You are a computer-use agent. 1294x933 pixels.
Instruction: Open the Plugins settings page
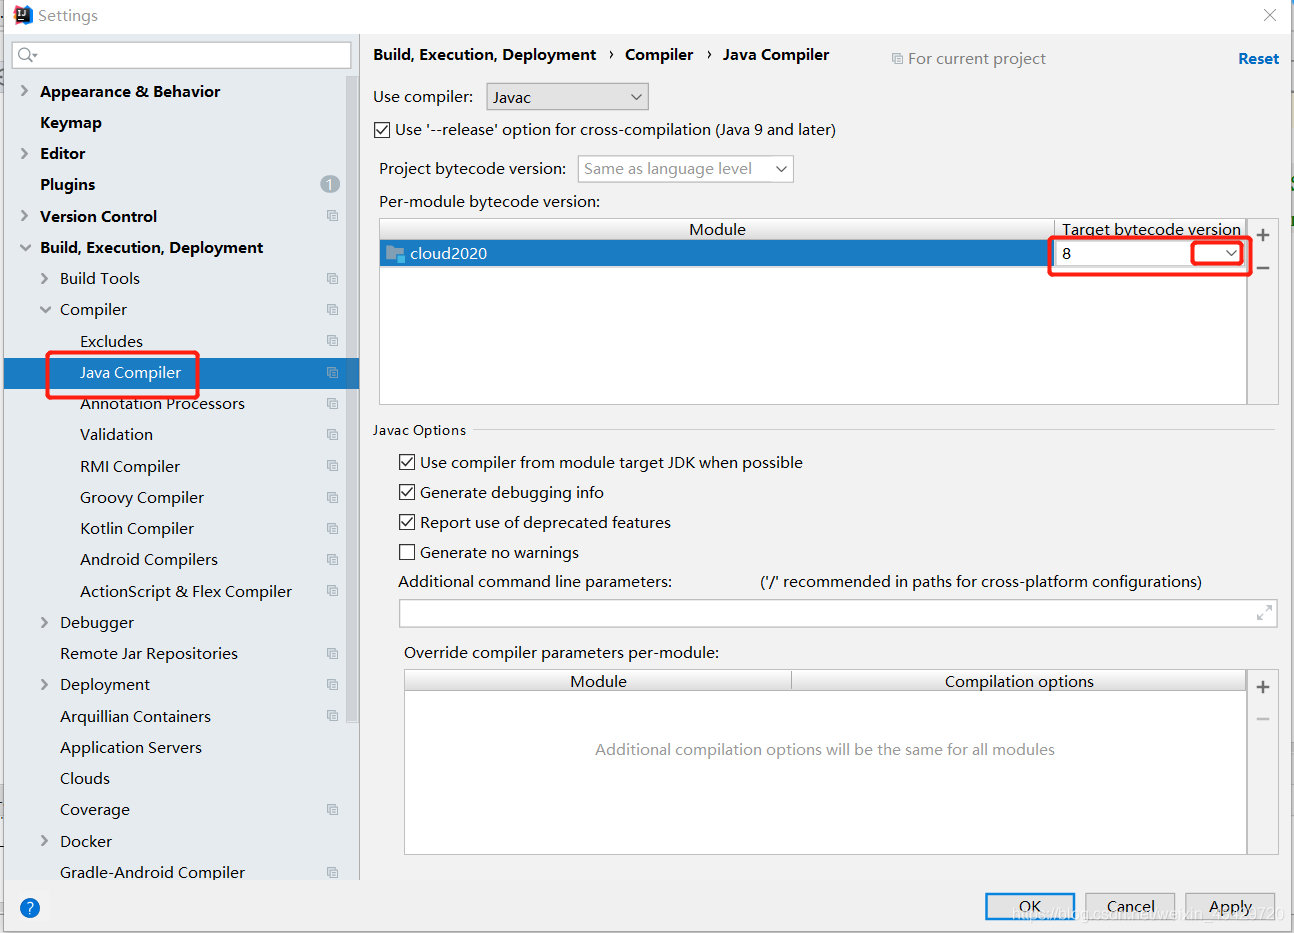(x=68, y=184)
